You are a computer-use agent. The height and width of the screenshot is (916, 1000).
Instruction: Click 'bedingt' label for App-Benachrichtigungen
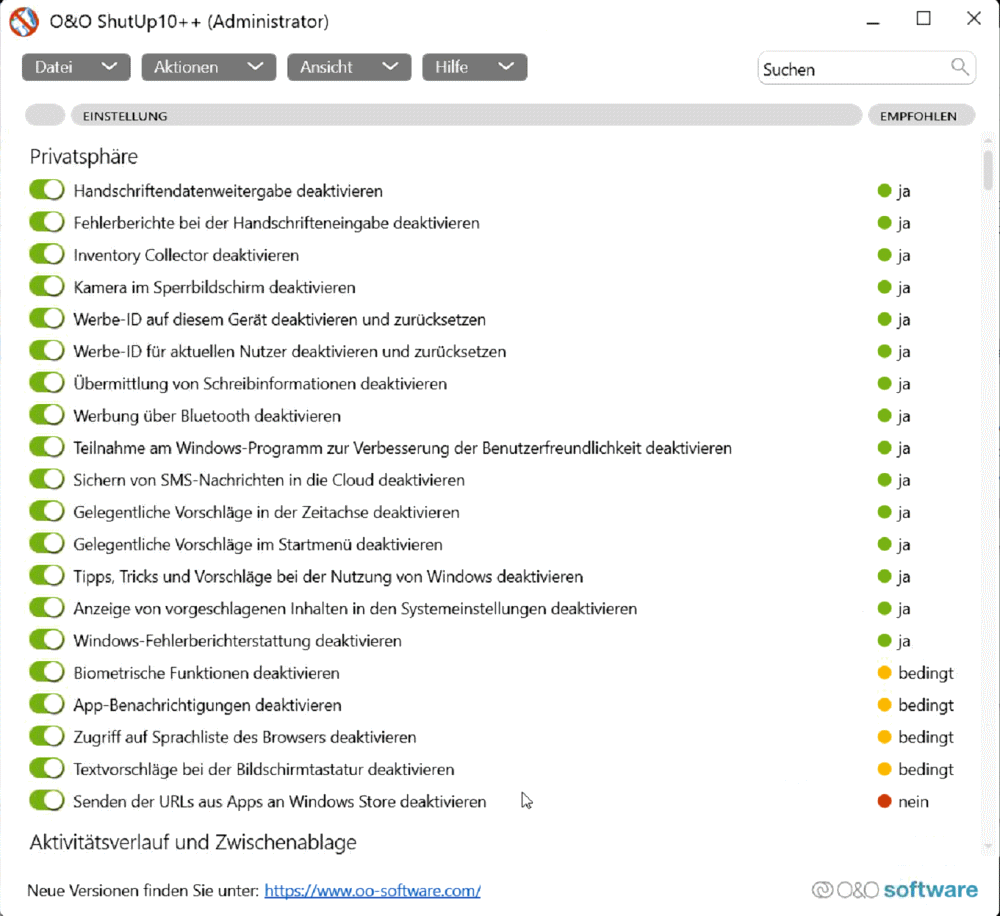tap(926, 705)
